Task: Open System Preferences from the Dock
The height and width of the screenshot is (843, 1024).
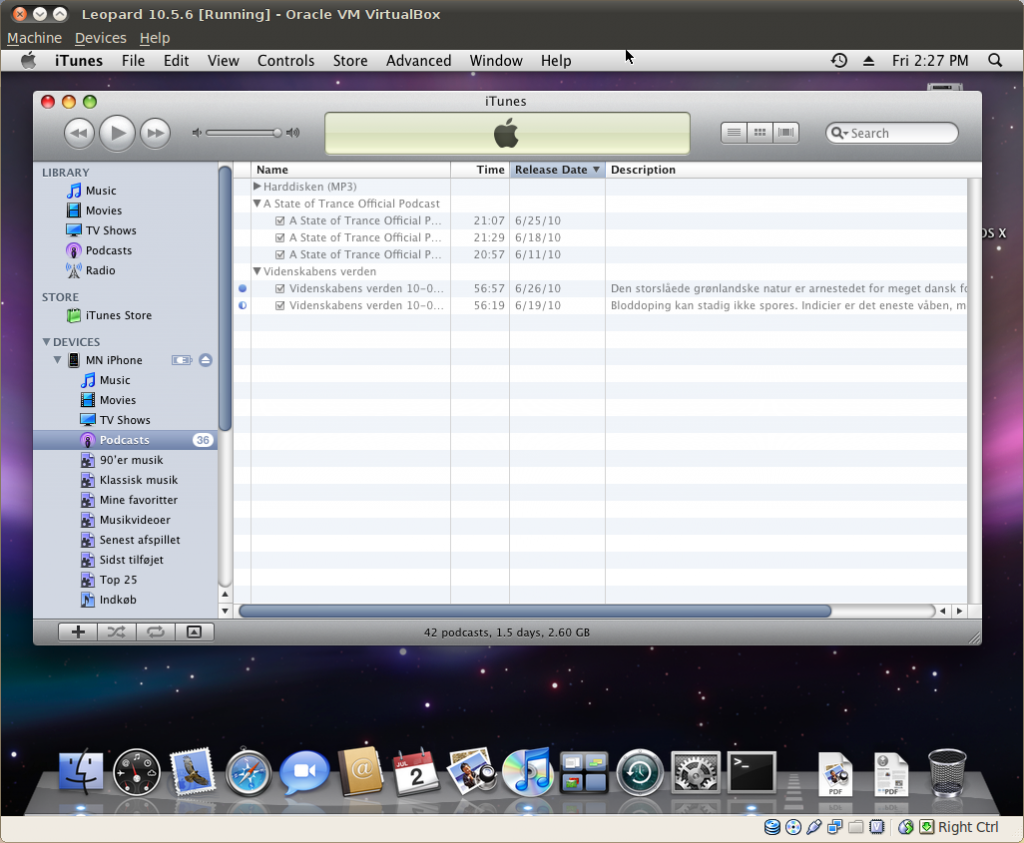Action: coord(696,773)
